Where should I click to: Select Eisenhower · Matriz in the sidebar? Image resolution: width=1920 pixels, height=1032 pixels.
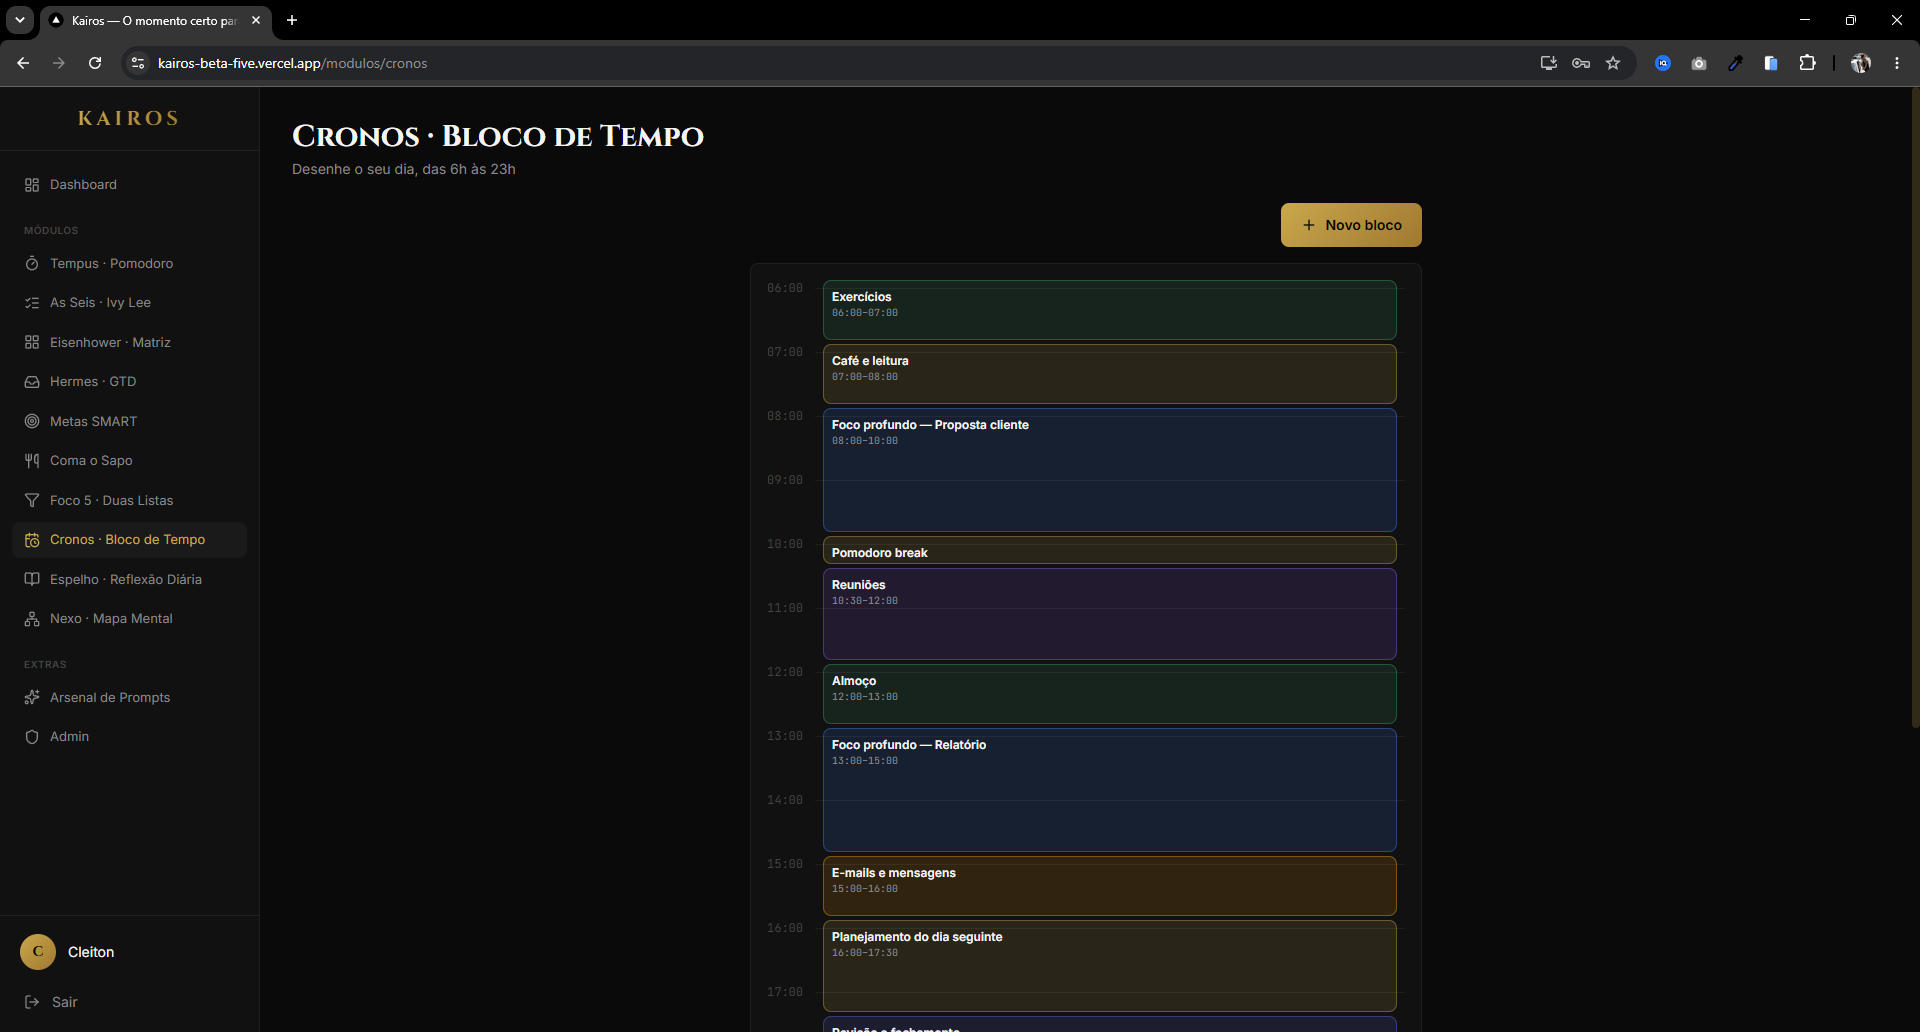pos(129,343)
